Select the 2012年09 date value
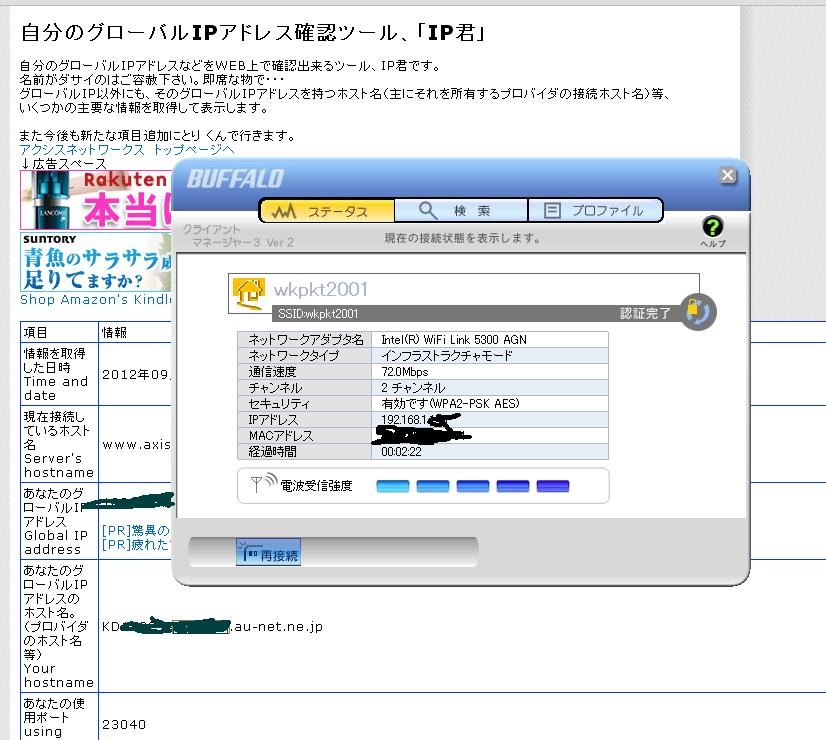 pyautogui.click(x=135, y=374)
